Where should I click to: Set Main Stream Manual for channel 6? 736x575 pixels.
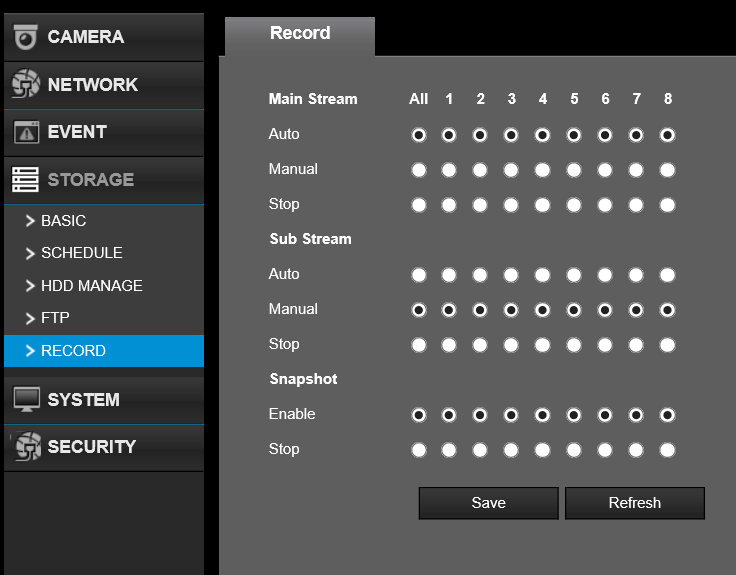pyautogui.click(x=605, y=170)
